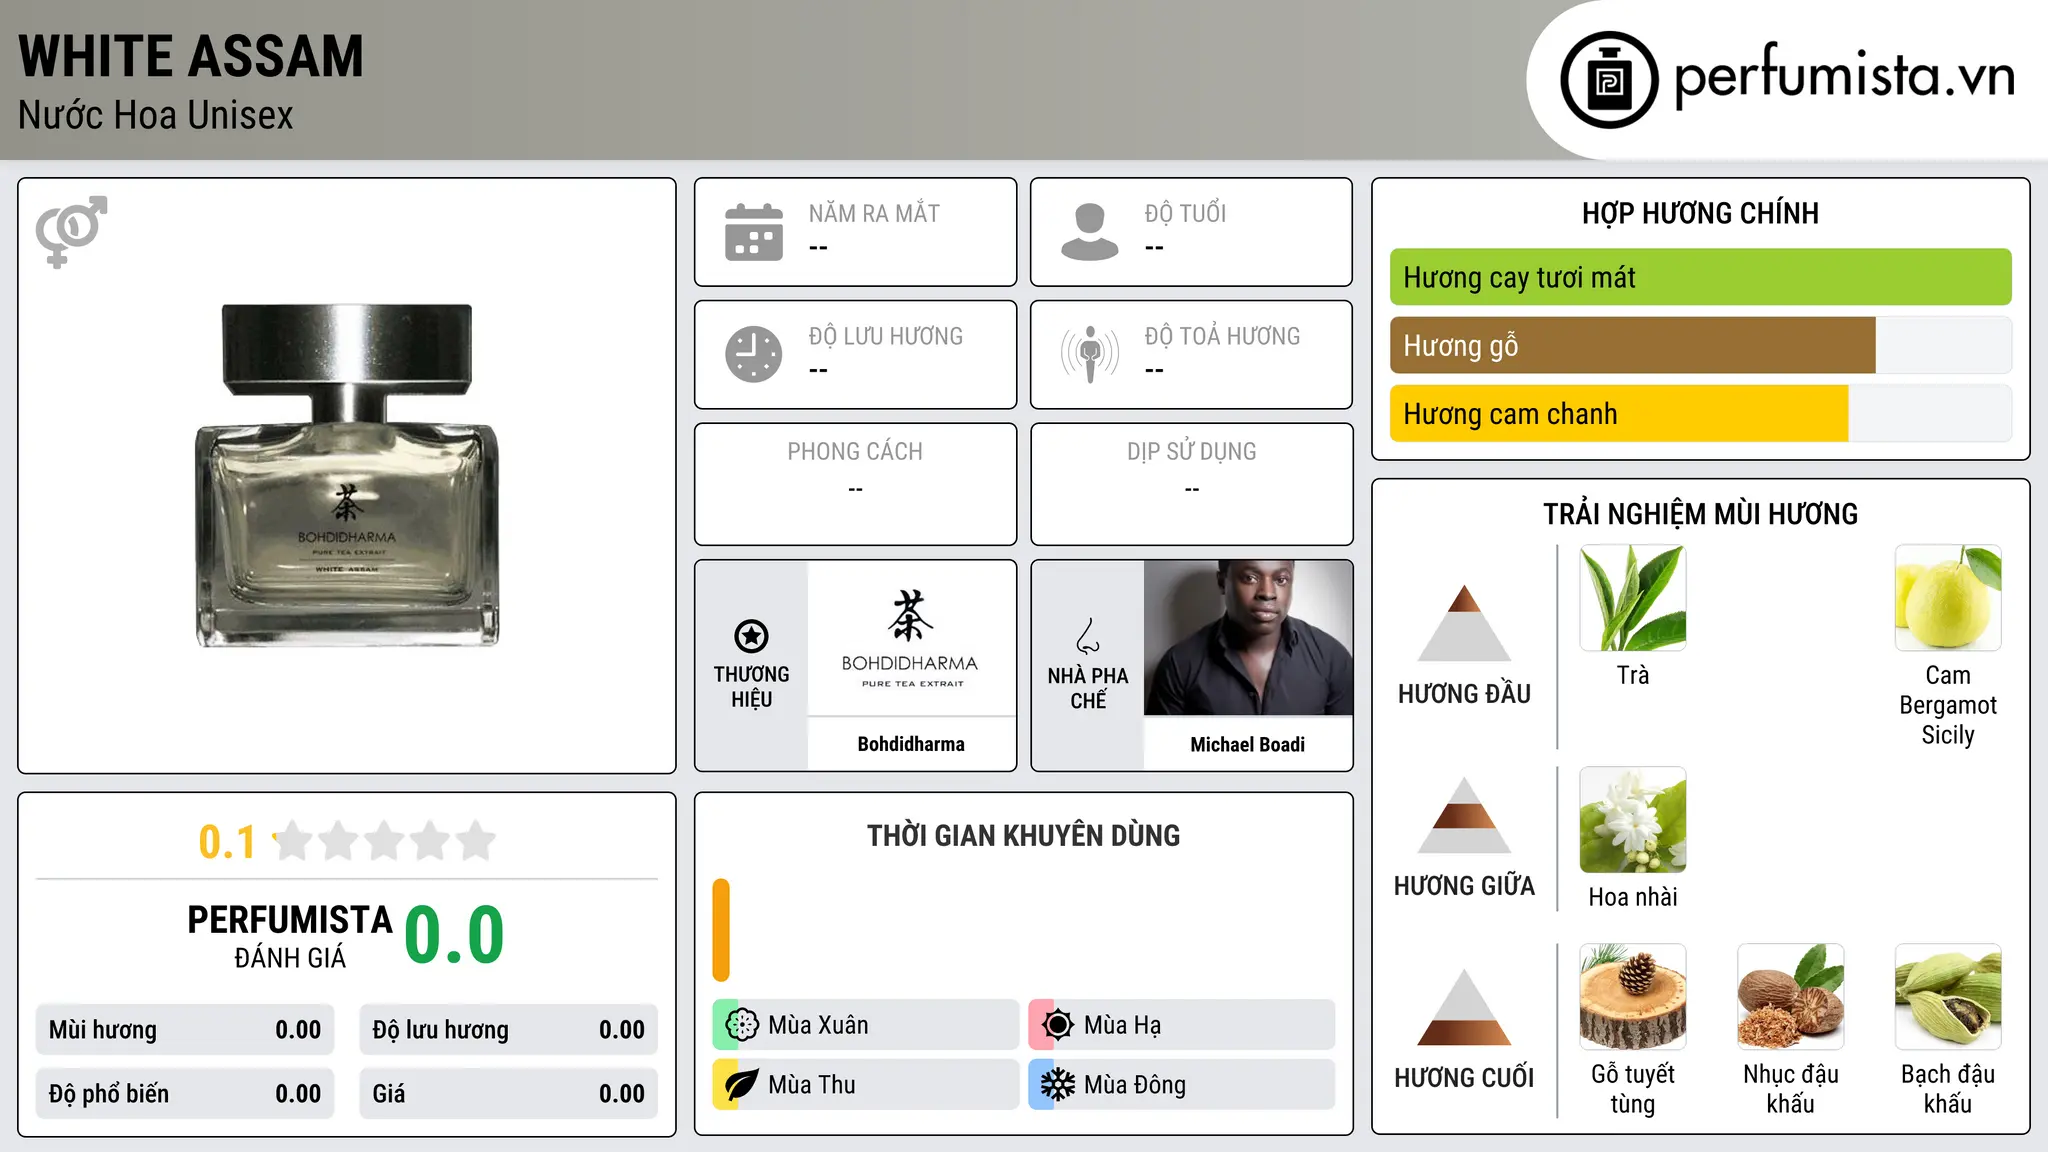This screenshot has width=2048, height=1152.
Task: Click the PHONG CÁCH label
Action: click(x=855, y=452)
